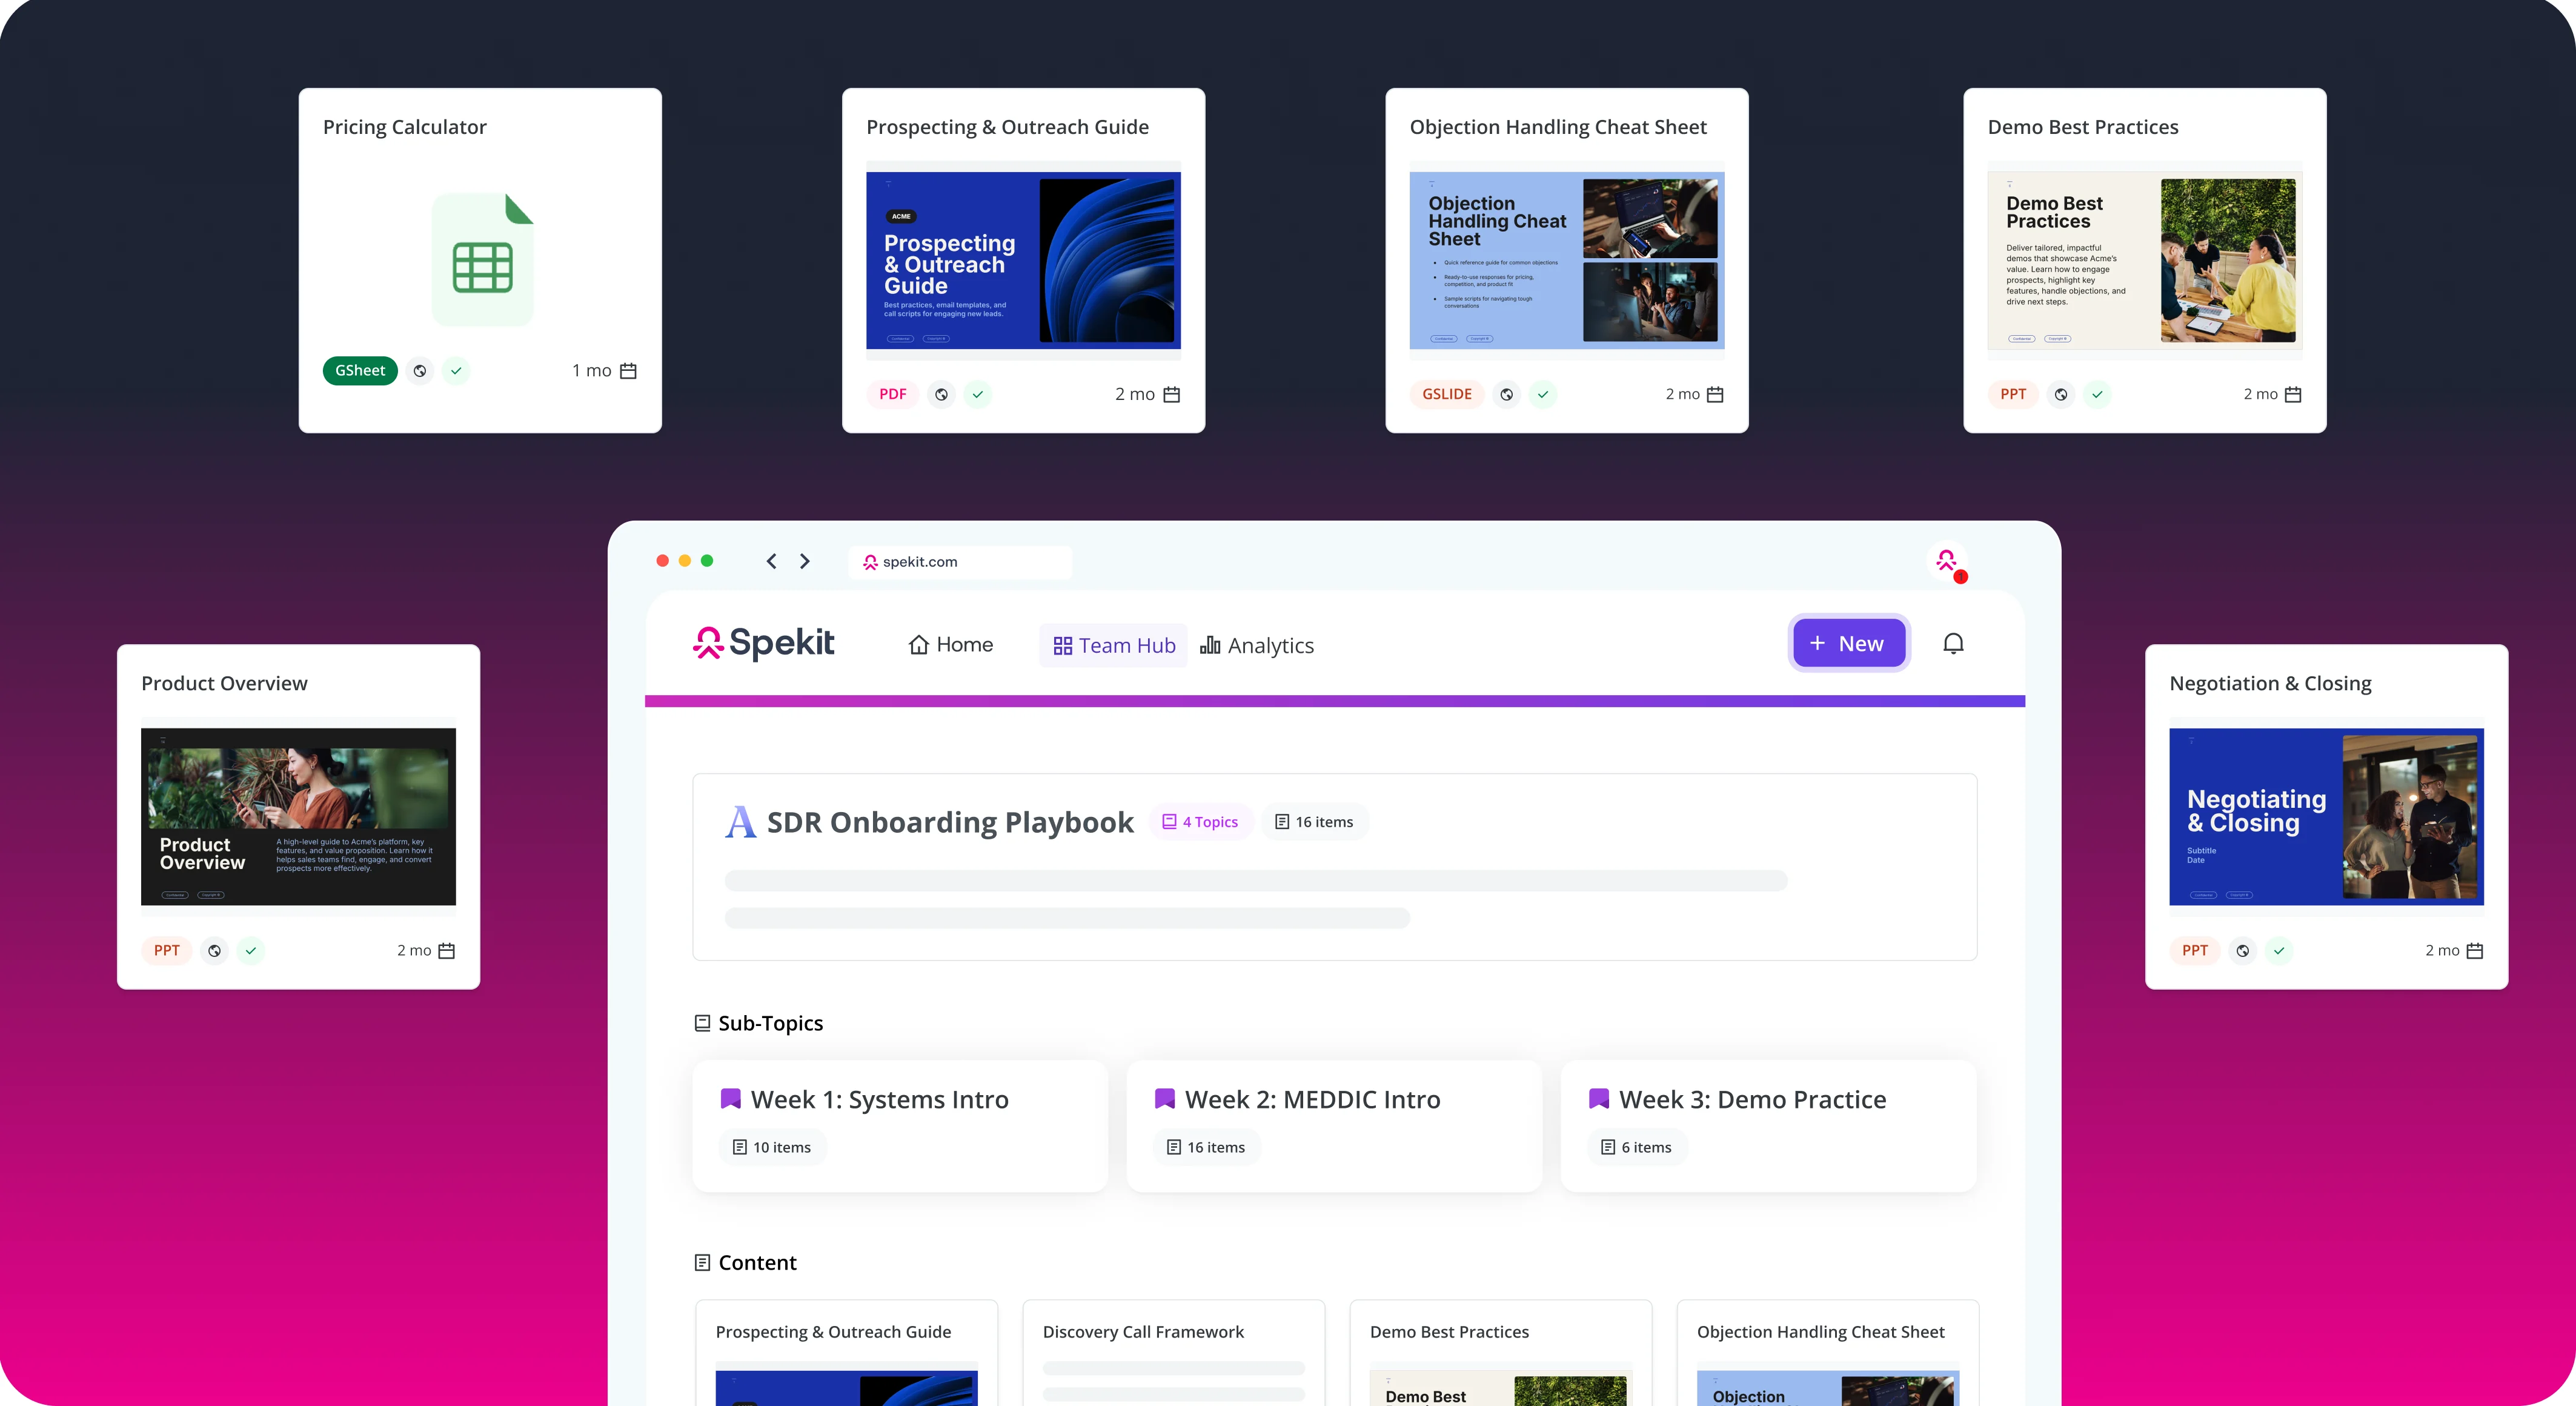Click the PPT tag on Demo Best Practices card
Viewport: 2576px width, 1406px height.
point(2013,395)
